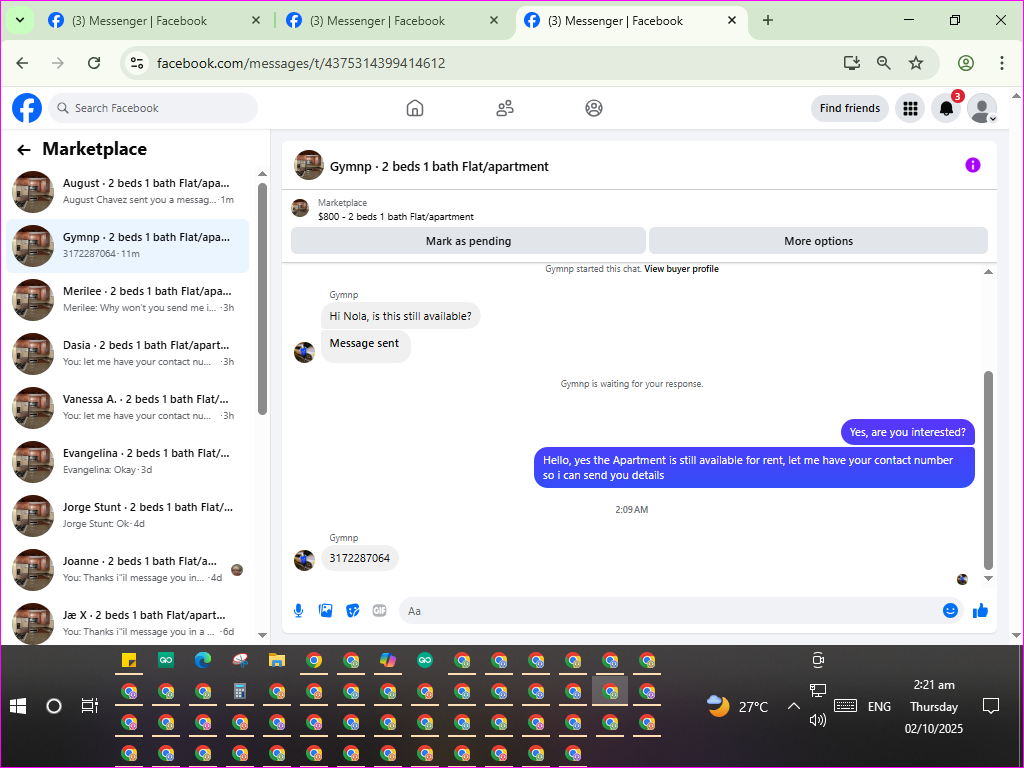Open the Groups icon in top navigation

coord(594,108)
